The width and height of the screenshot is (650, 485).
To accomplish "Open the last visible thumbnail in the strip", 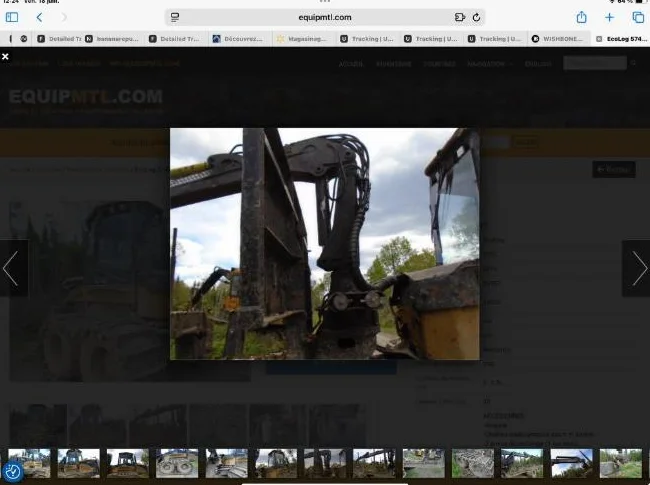I will 621,463.
